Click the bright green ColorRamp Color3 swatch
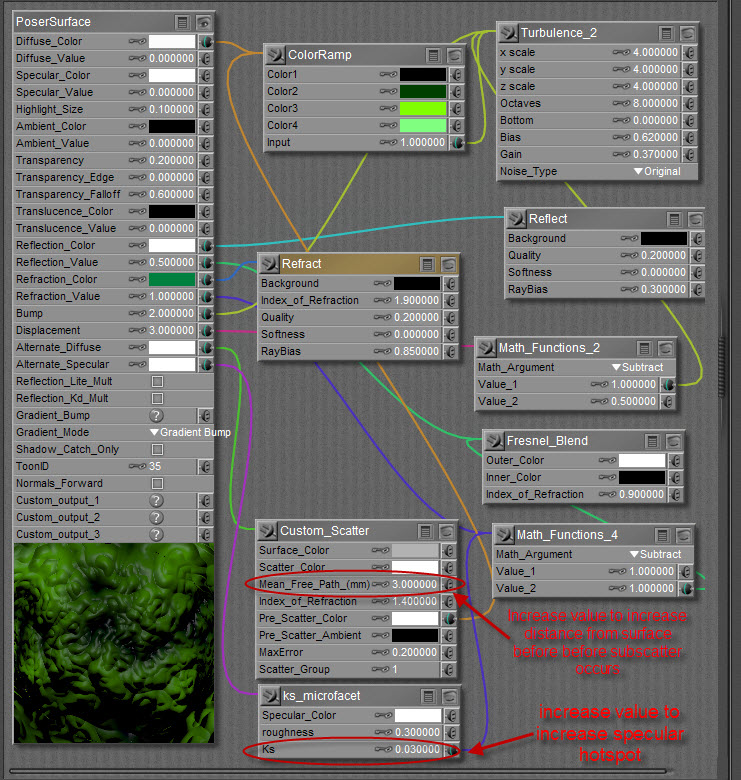 tap(423, 108)
